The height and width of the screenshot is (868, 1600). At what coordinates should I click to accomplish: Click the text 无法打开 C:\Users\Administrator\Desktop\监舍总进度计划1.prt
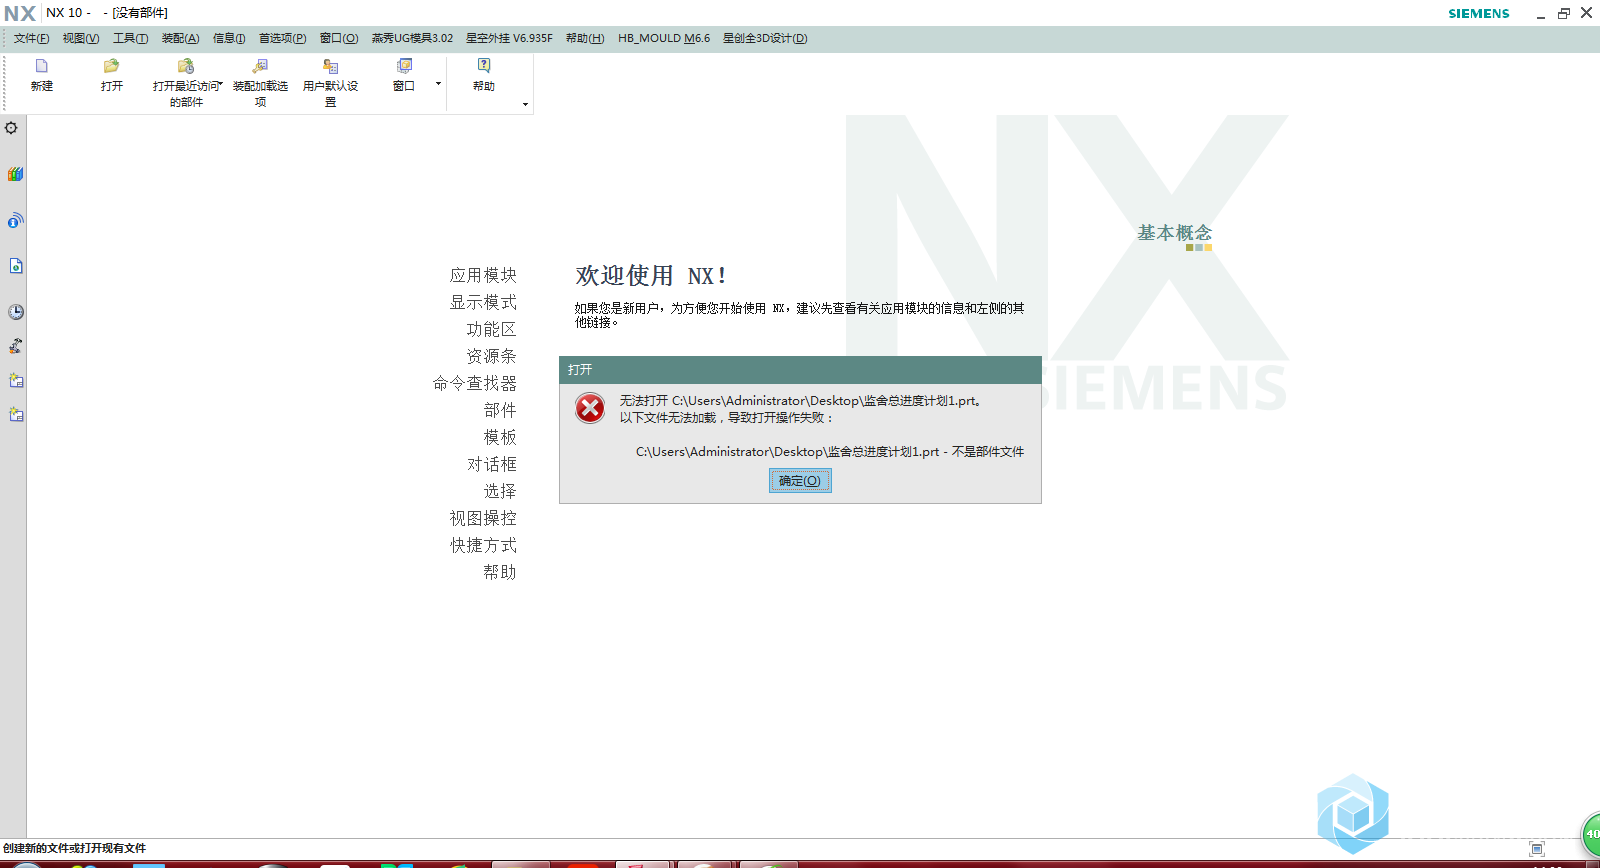(x=800, y=401)
